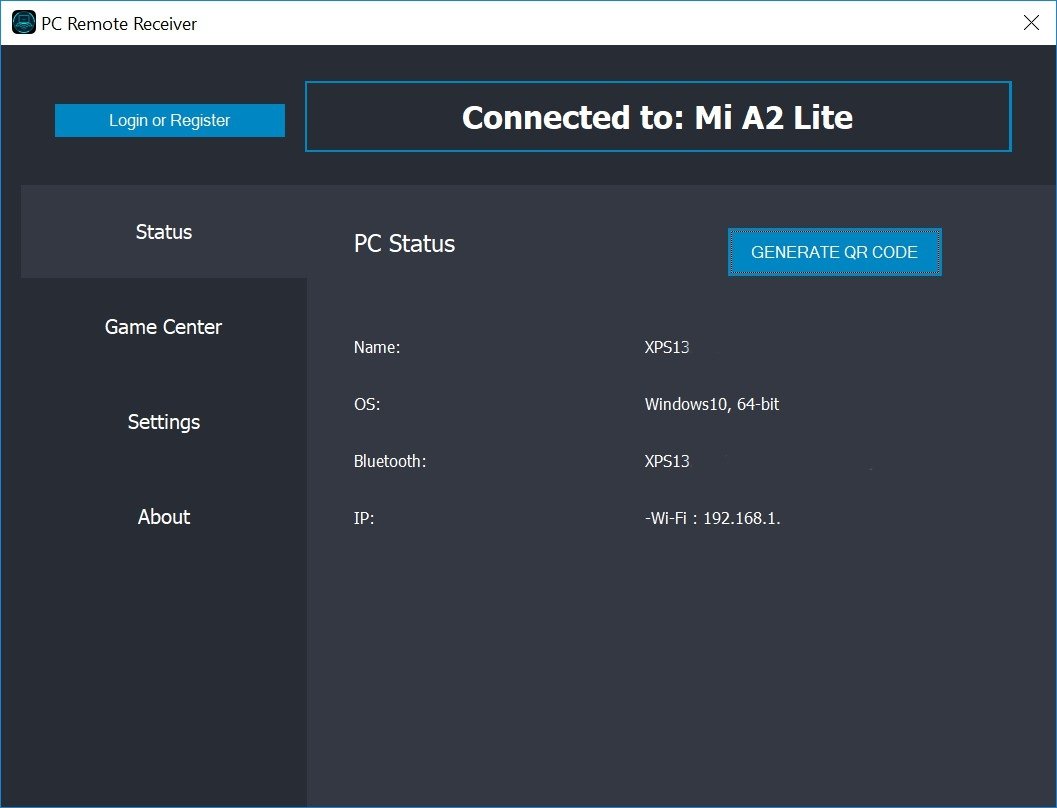
Task: Select the 'IP:' label
Action: [363, 518]
